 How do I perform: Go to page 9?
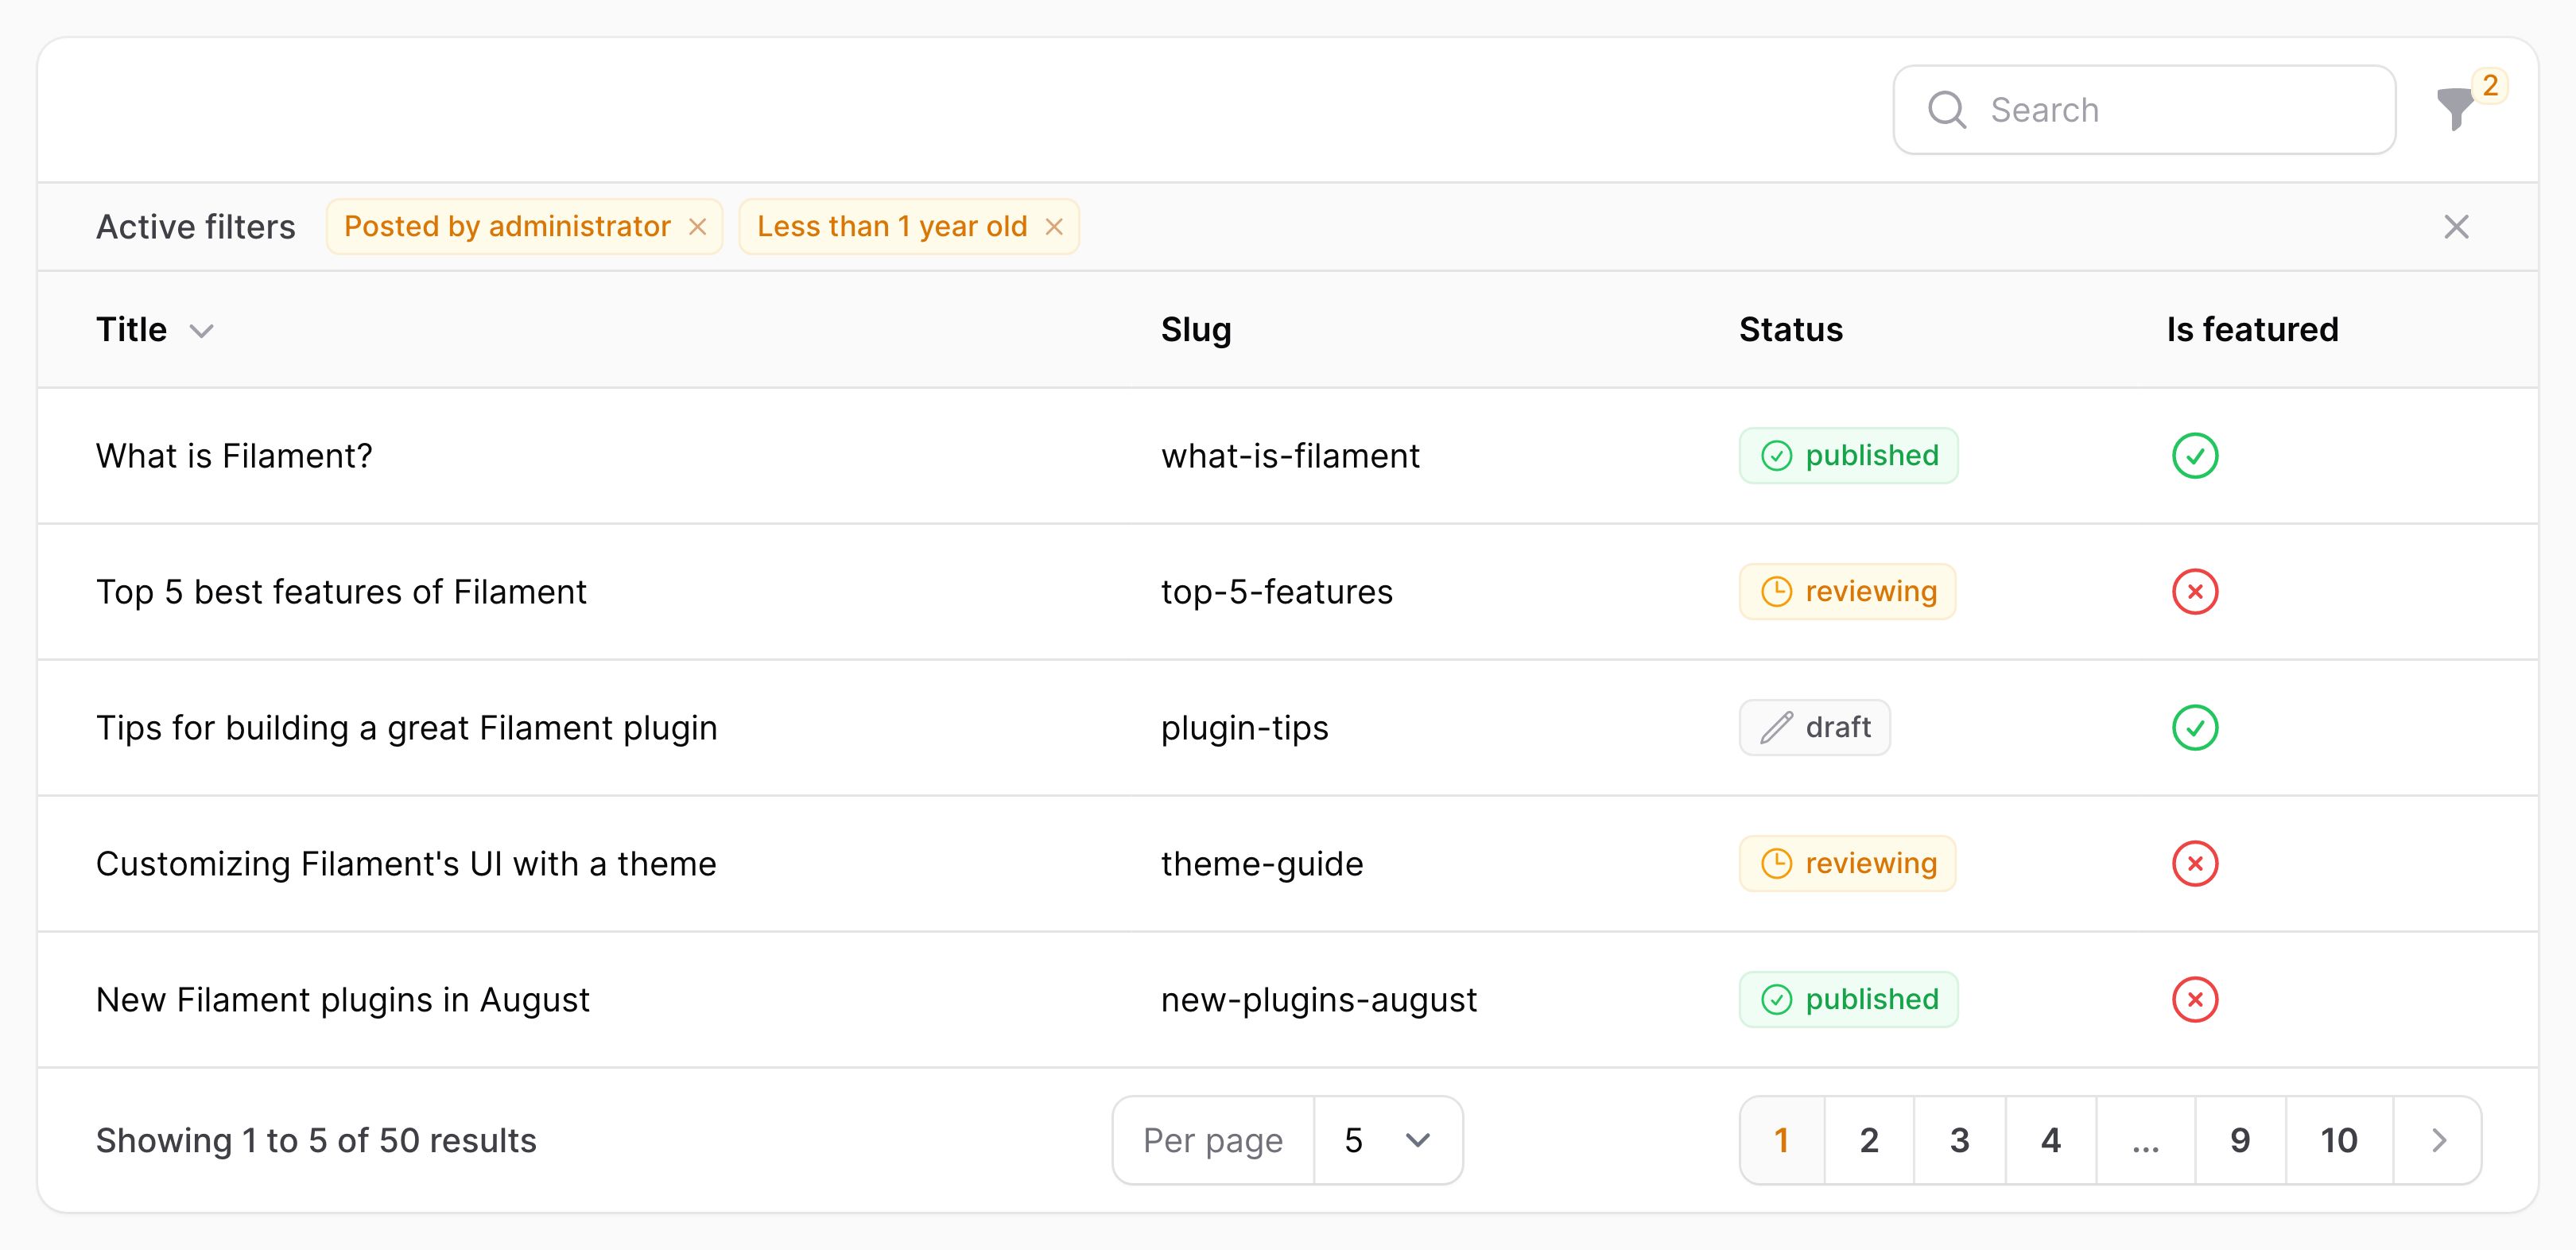tap(2240, 1140)
